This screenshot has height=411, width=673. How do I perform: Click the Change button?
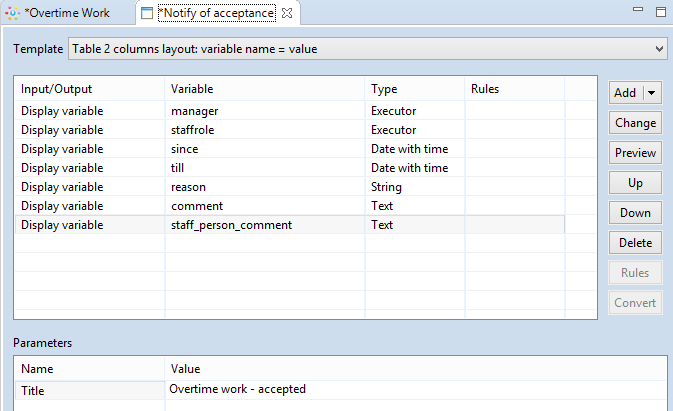coord(635,123)
